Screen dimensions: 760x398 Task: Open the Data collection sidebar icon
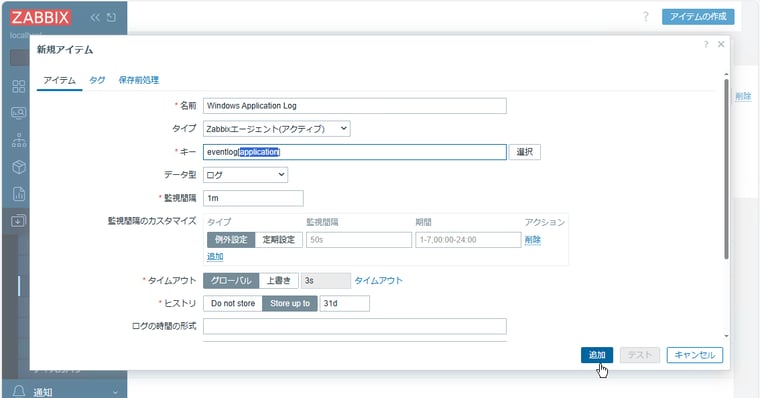[x=18, y=221]
